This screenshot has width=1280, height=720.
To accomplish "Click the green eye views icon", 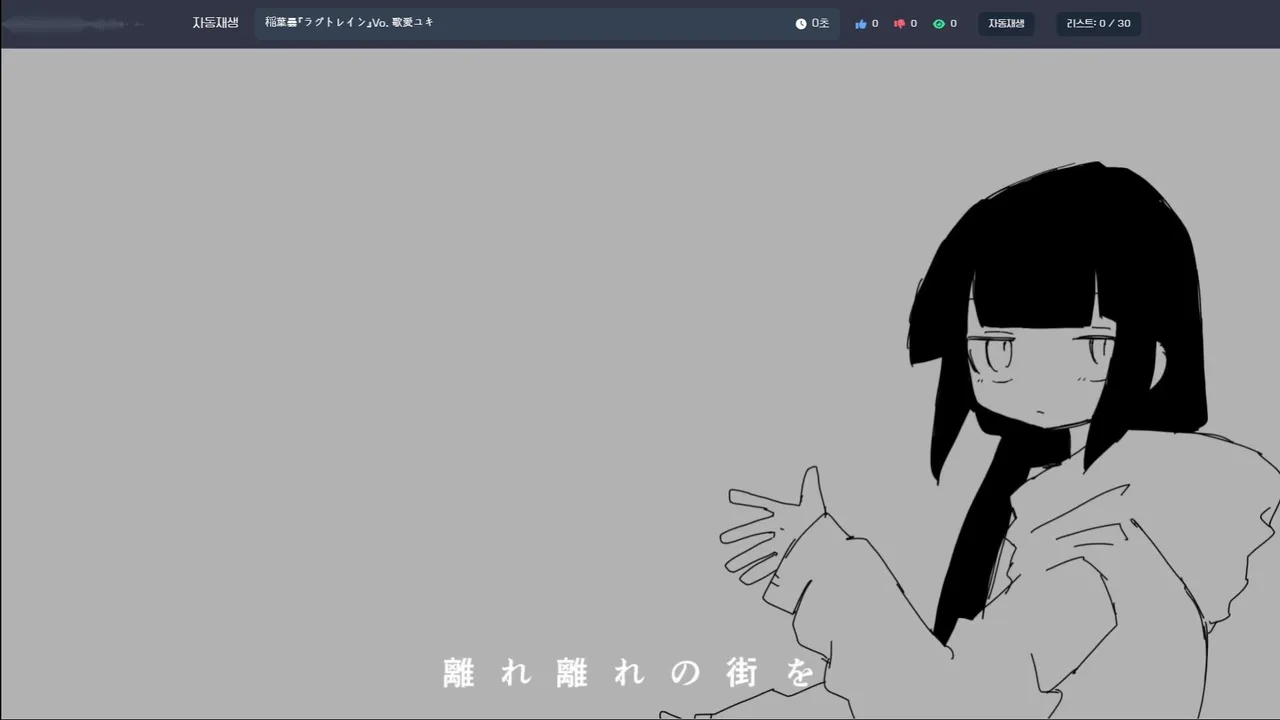I will click(939, 24).
